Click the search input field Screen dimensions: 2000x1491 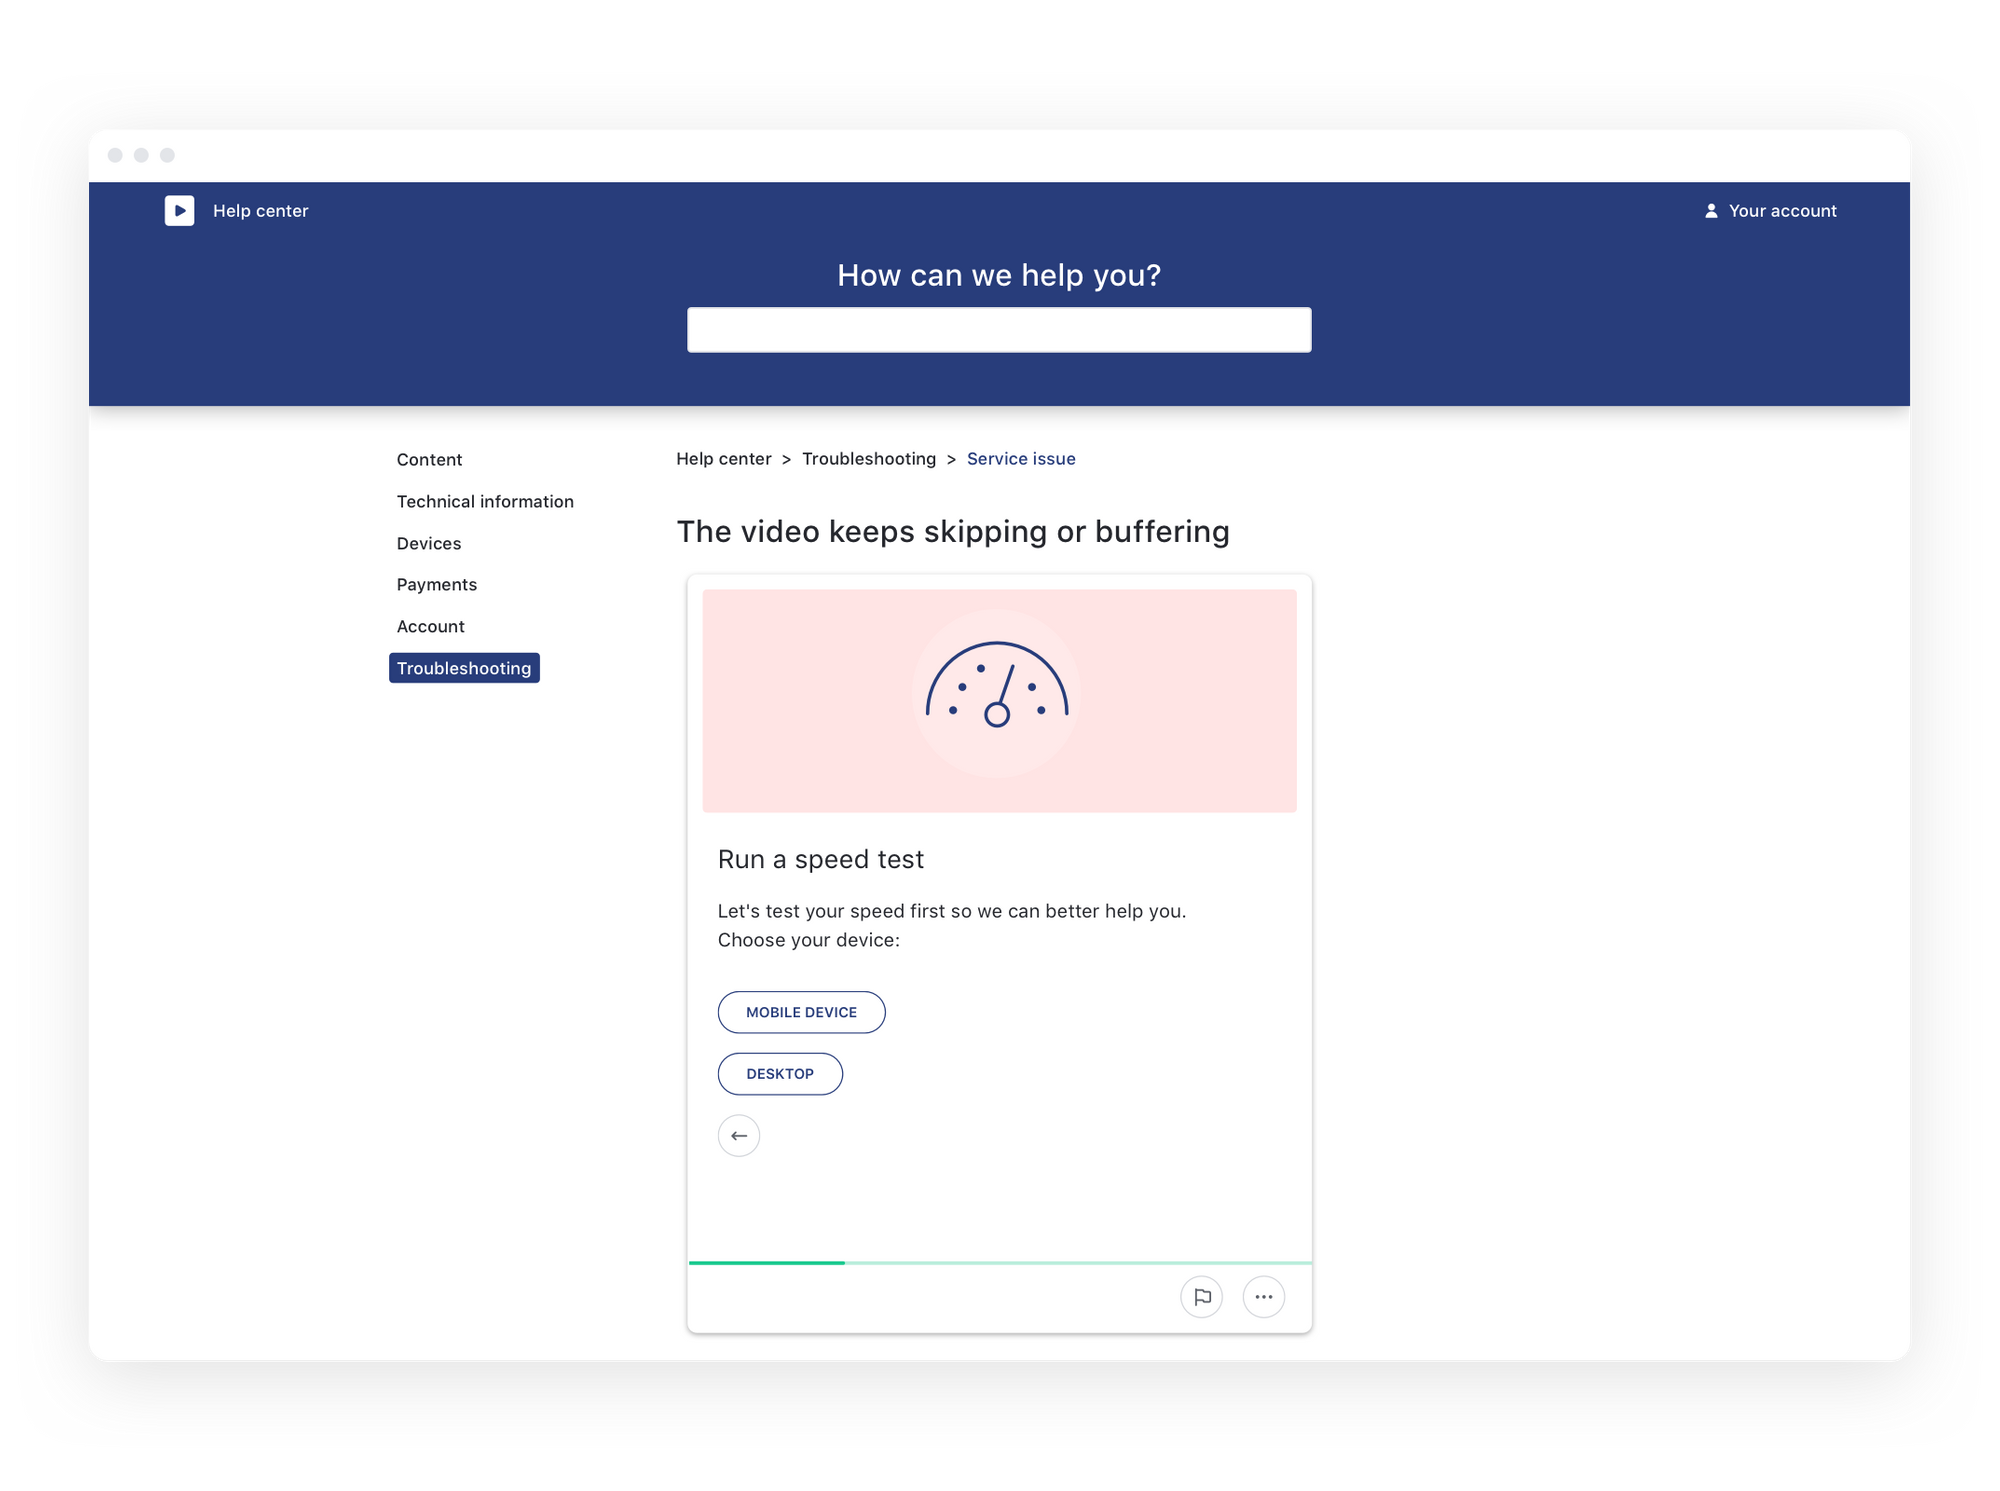[x=999, y=329]
